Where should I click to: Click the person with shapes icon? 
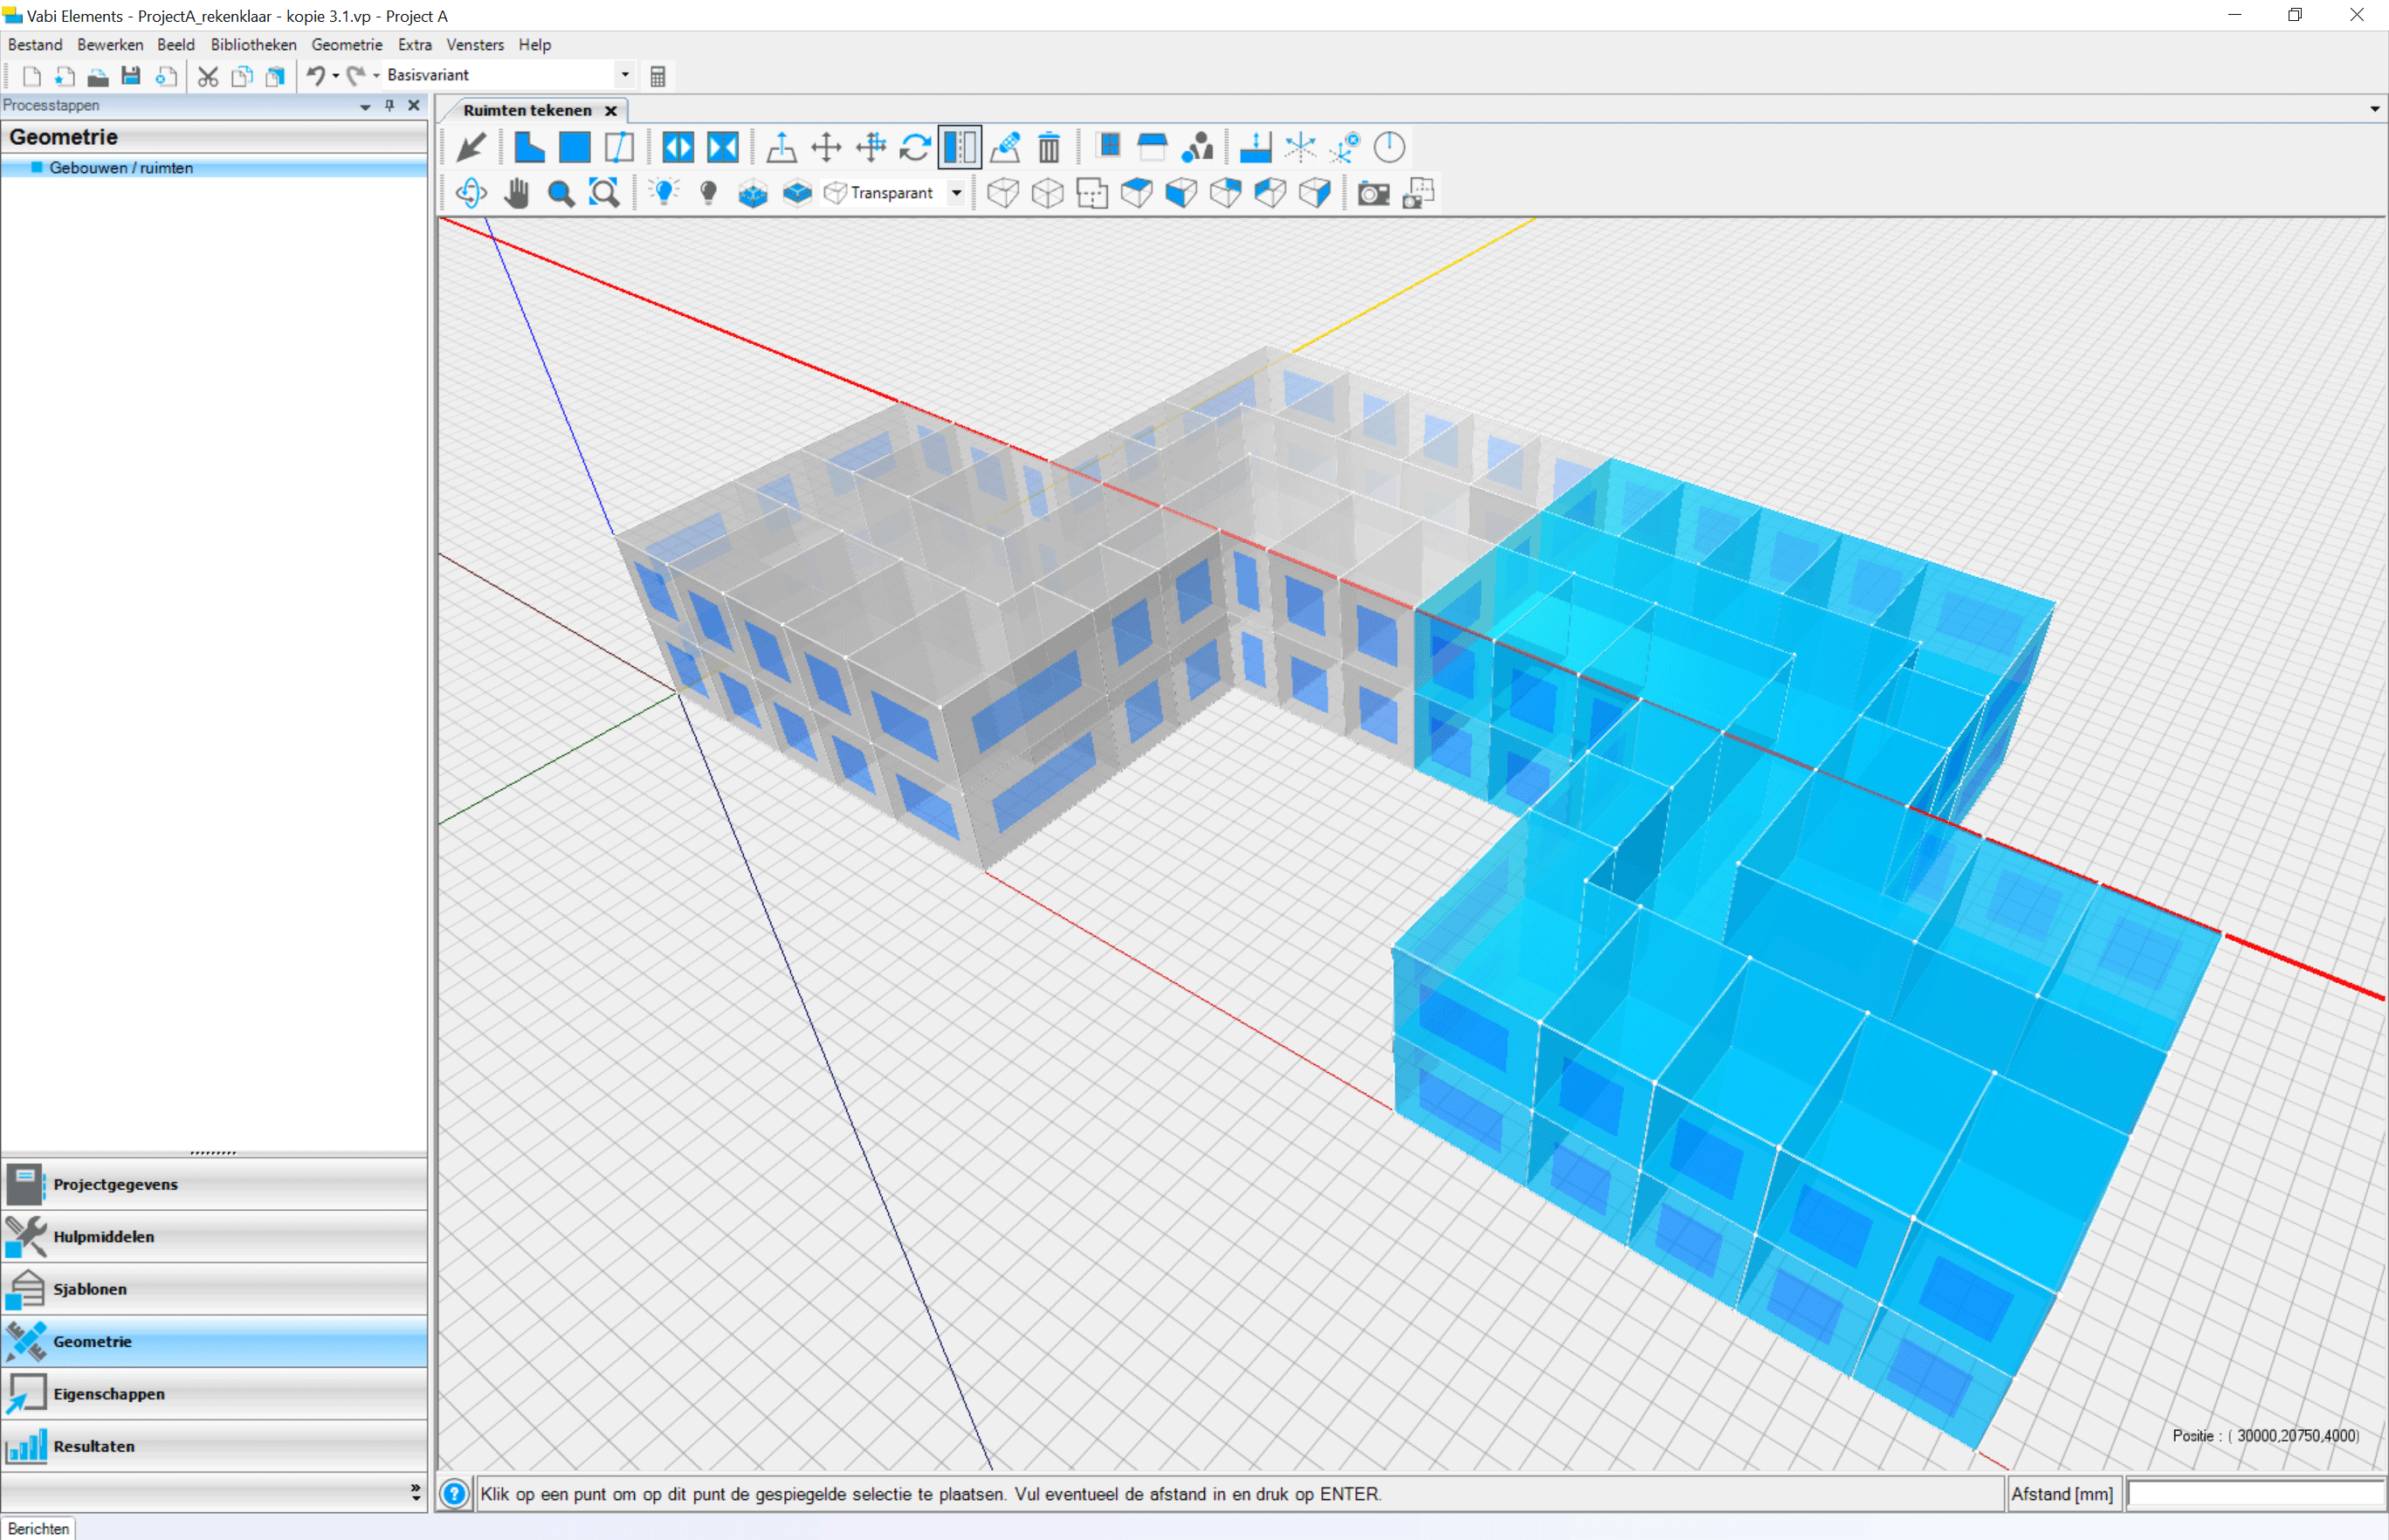pos(1197,148)
